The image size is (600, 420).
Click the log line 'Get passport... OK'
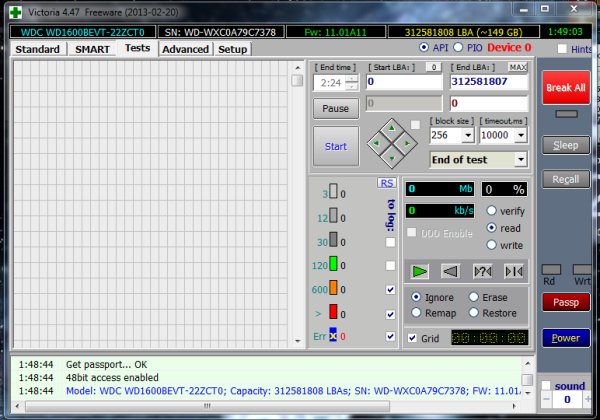106,365
